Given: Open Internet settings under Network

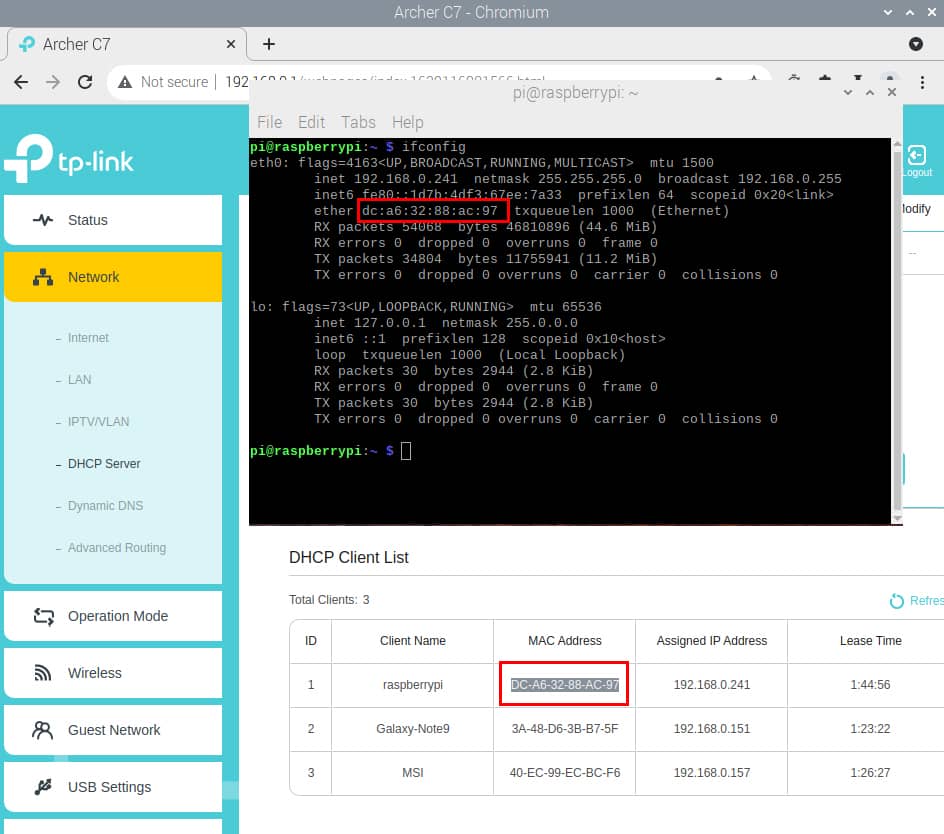Looking at the screenshot, I should pyautogui.click(x=88, y=338).
